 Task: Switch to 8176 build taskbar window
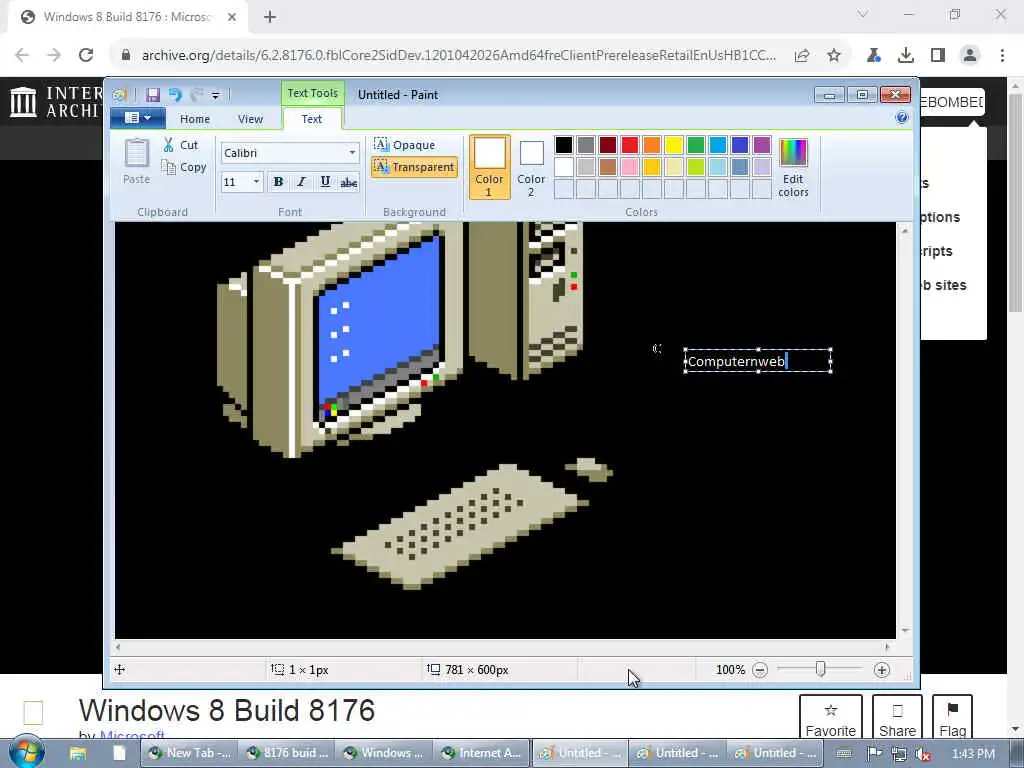[x=286, y=753]
